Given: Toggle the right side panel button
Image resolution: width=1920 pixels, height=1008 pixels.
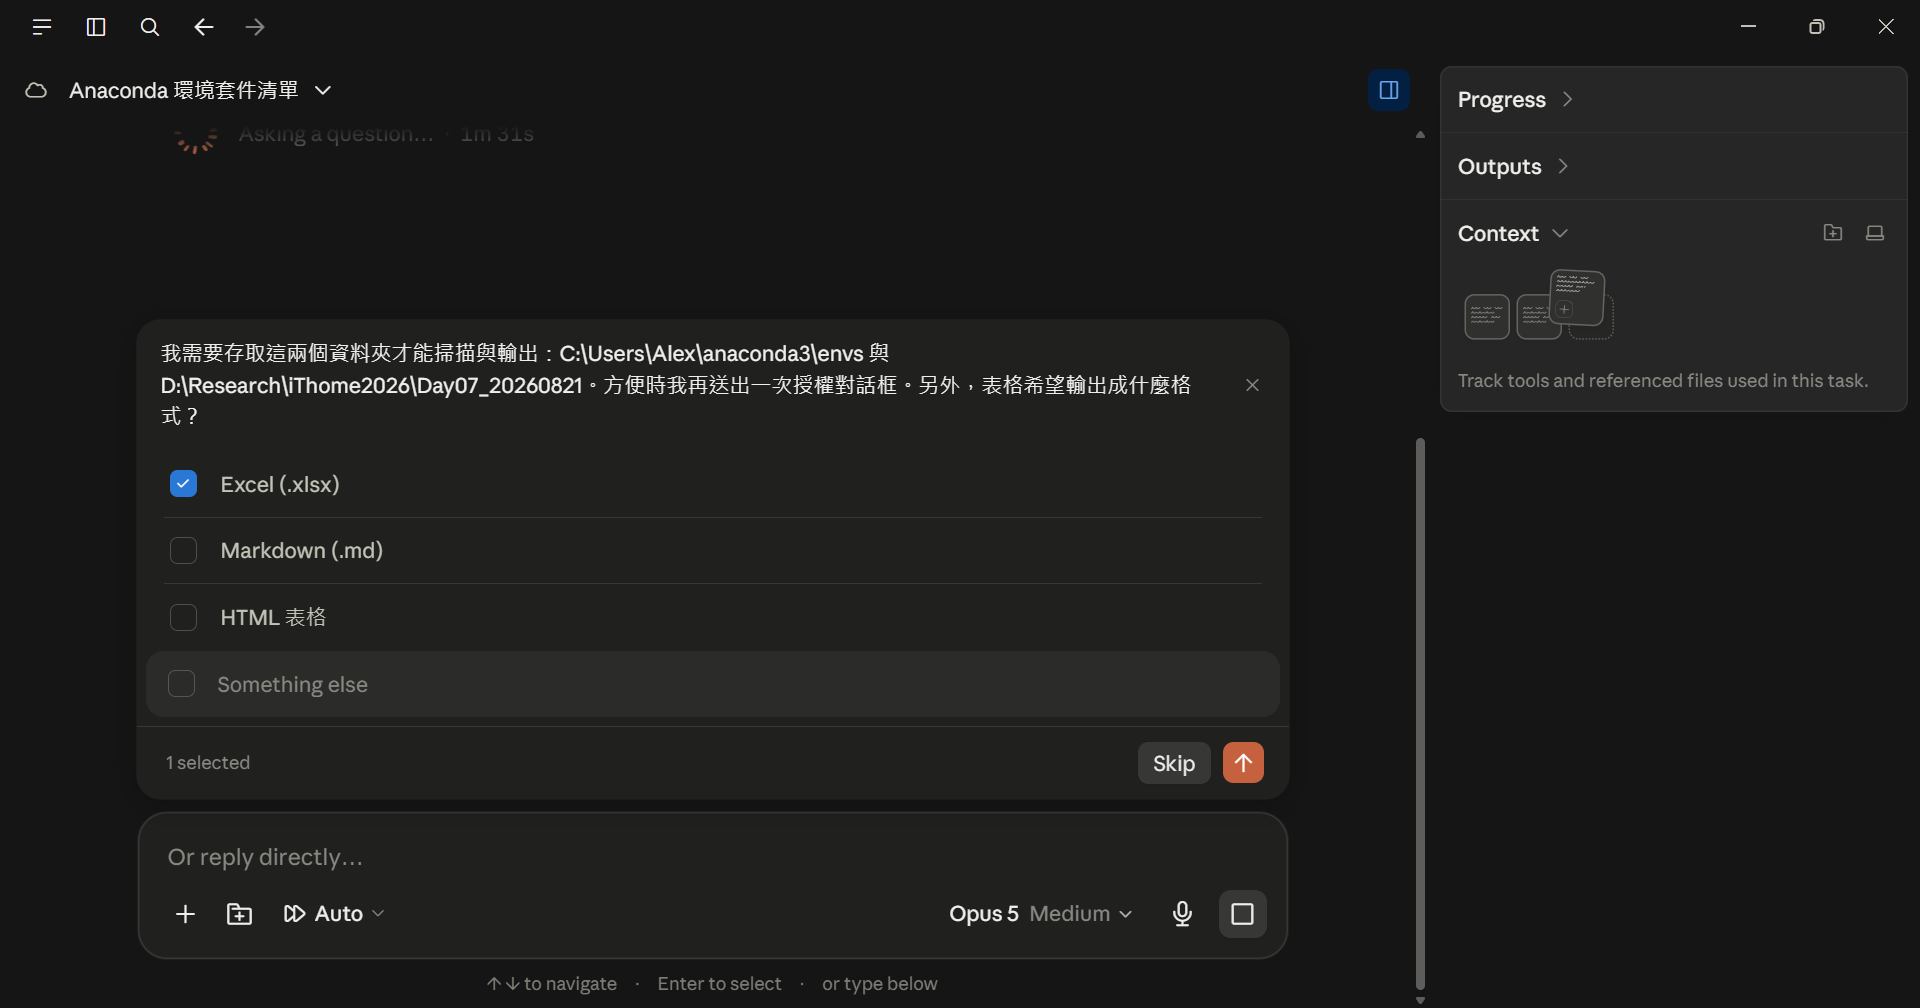Looking at the screenshot, I should pos(1389,90).
